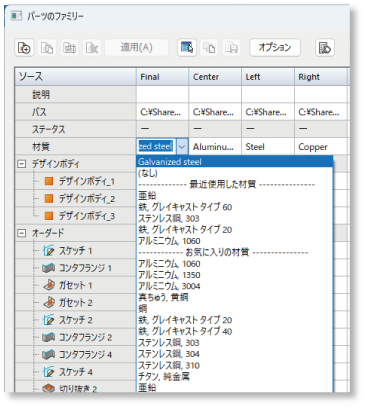Pick アルミニウム, 1350 from favorites list

point(169,275)
